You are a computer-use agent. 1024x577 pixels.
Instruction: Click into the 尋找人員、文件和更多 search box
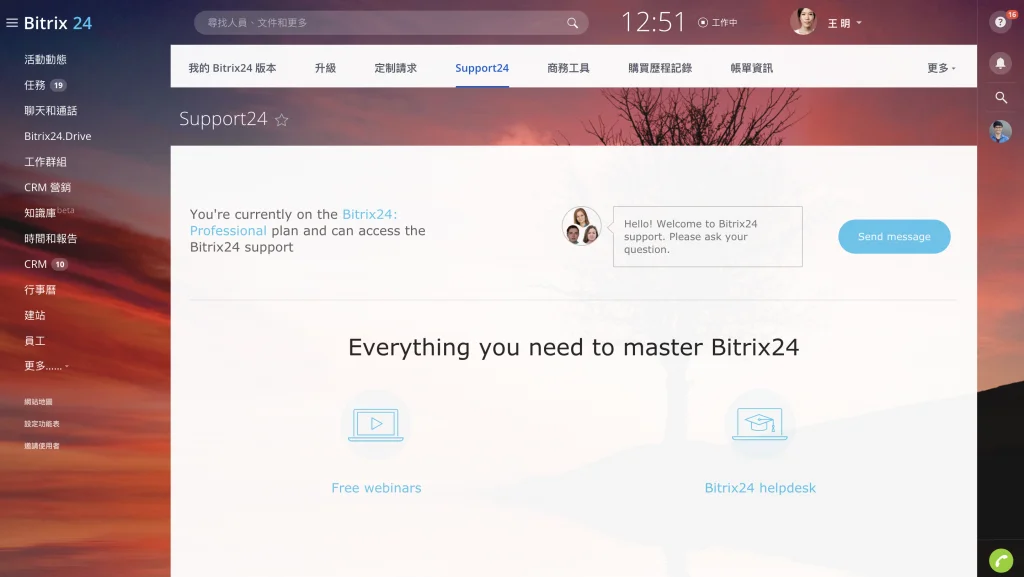point(380,23)
